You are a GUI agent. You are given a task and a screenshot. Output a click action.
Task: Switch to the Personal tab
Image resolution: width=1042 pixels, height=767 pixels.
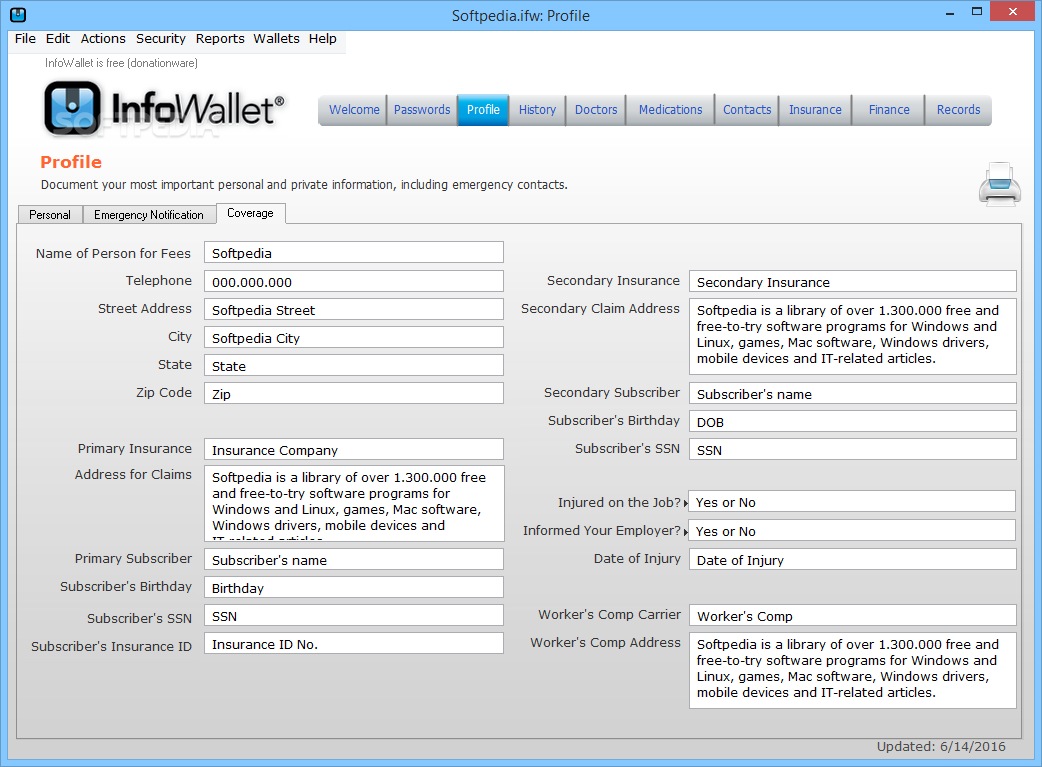click(50, 215)
